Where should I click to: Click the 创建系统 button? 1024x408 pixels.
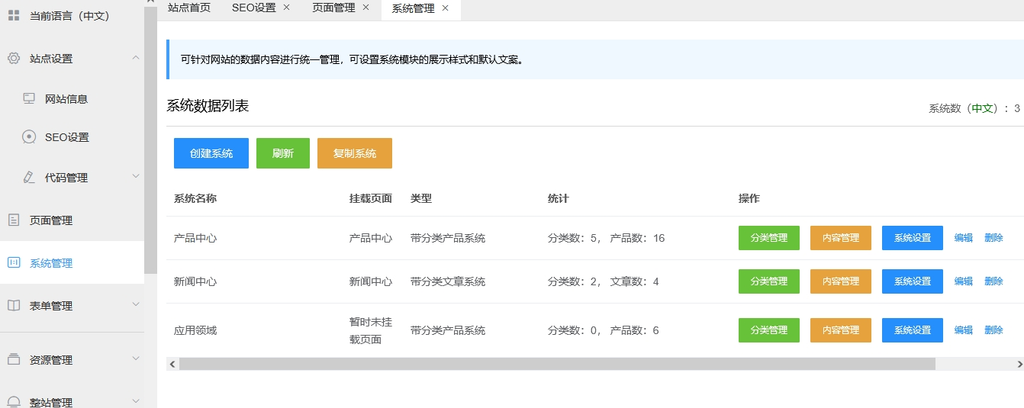(x=211, y=153)
